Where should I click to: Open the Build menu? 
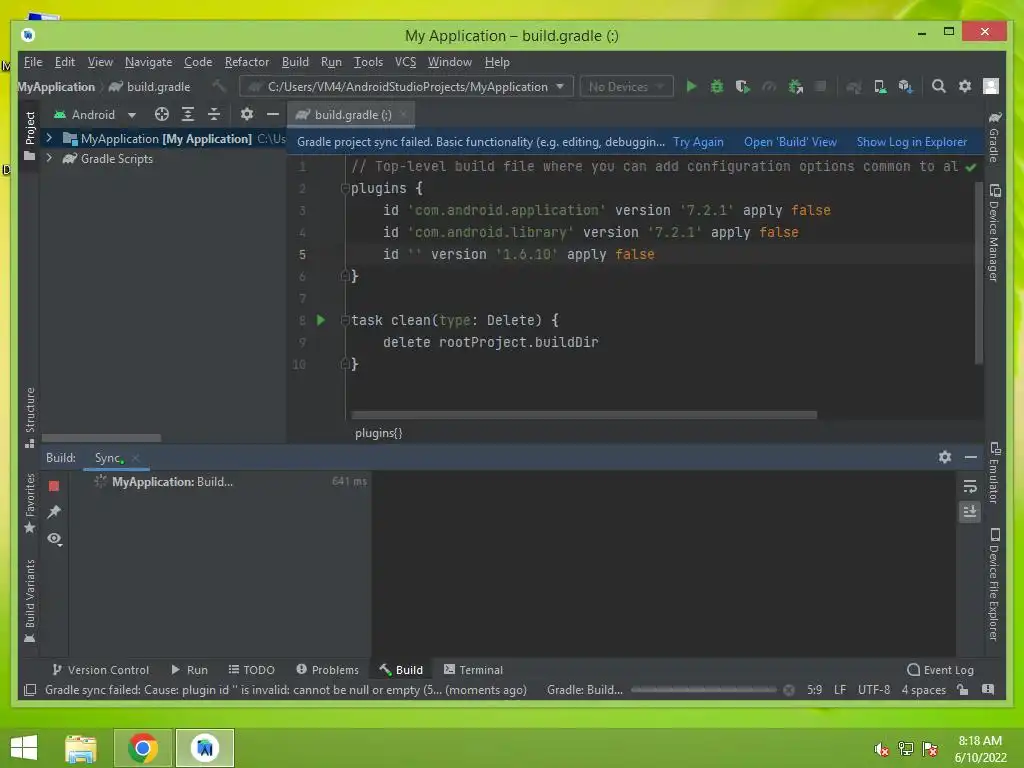point(295,62)
